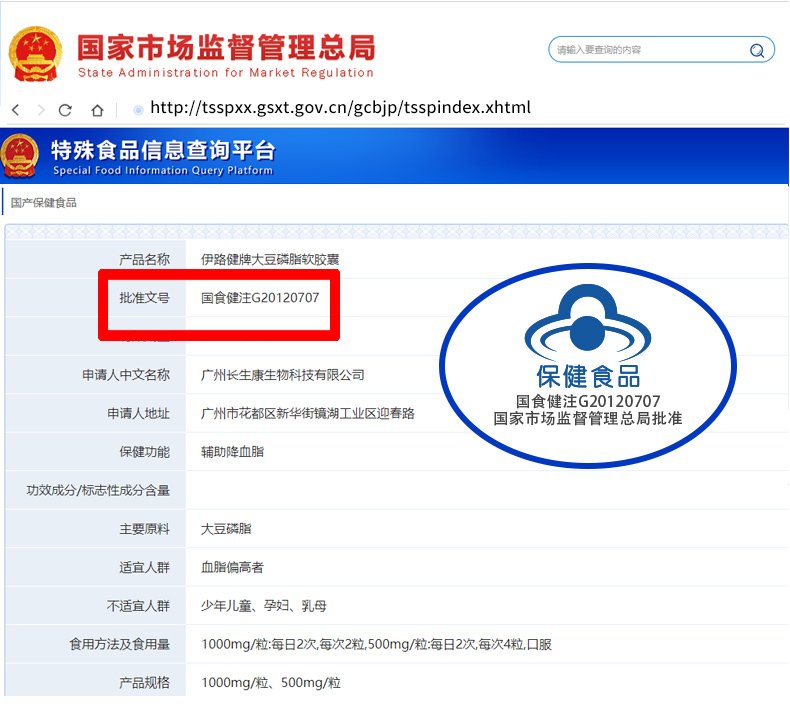Focus the 请输入要查询的内容 search field
This screenshot has width=790, height=709.
coord(661,49)
